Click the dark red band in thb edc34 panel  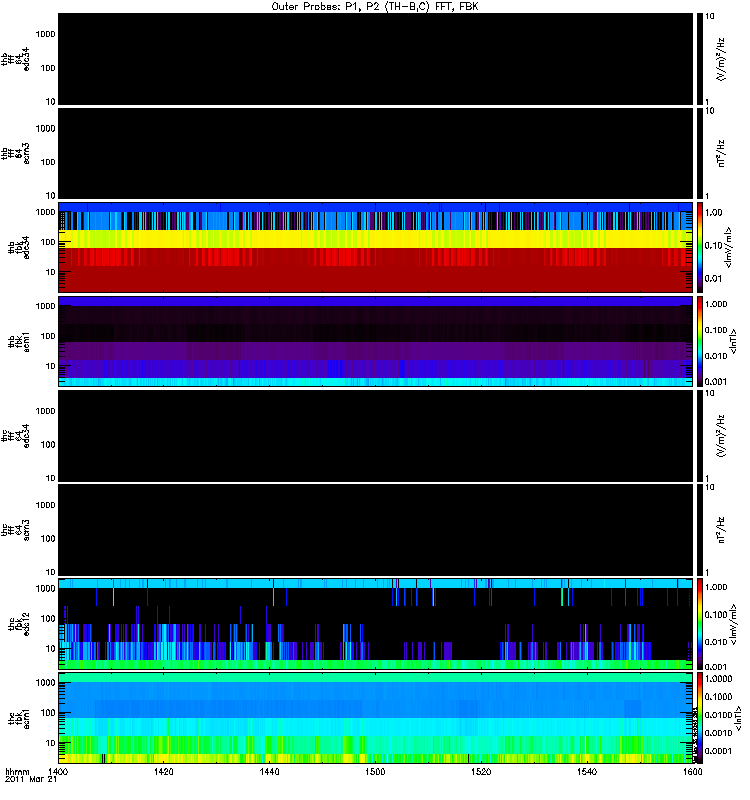375,279
